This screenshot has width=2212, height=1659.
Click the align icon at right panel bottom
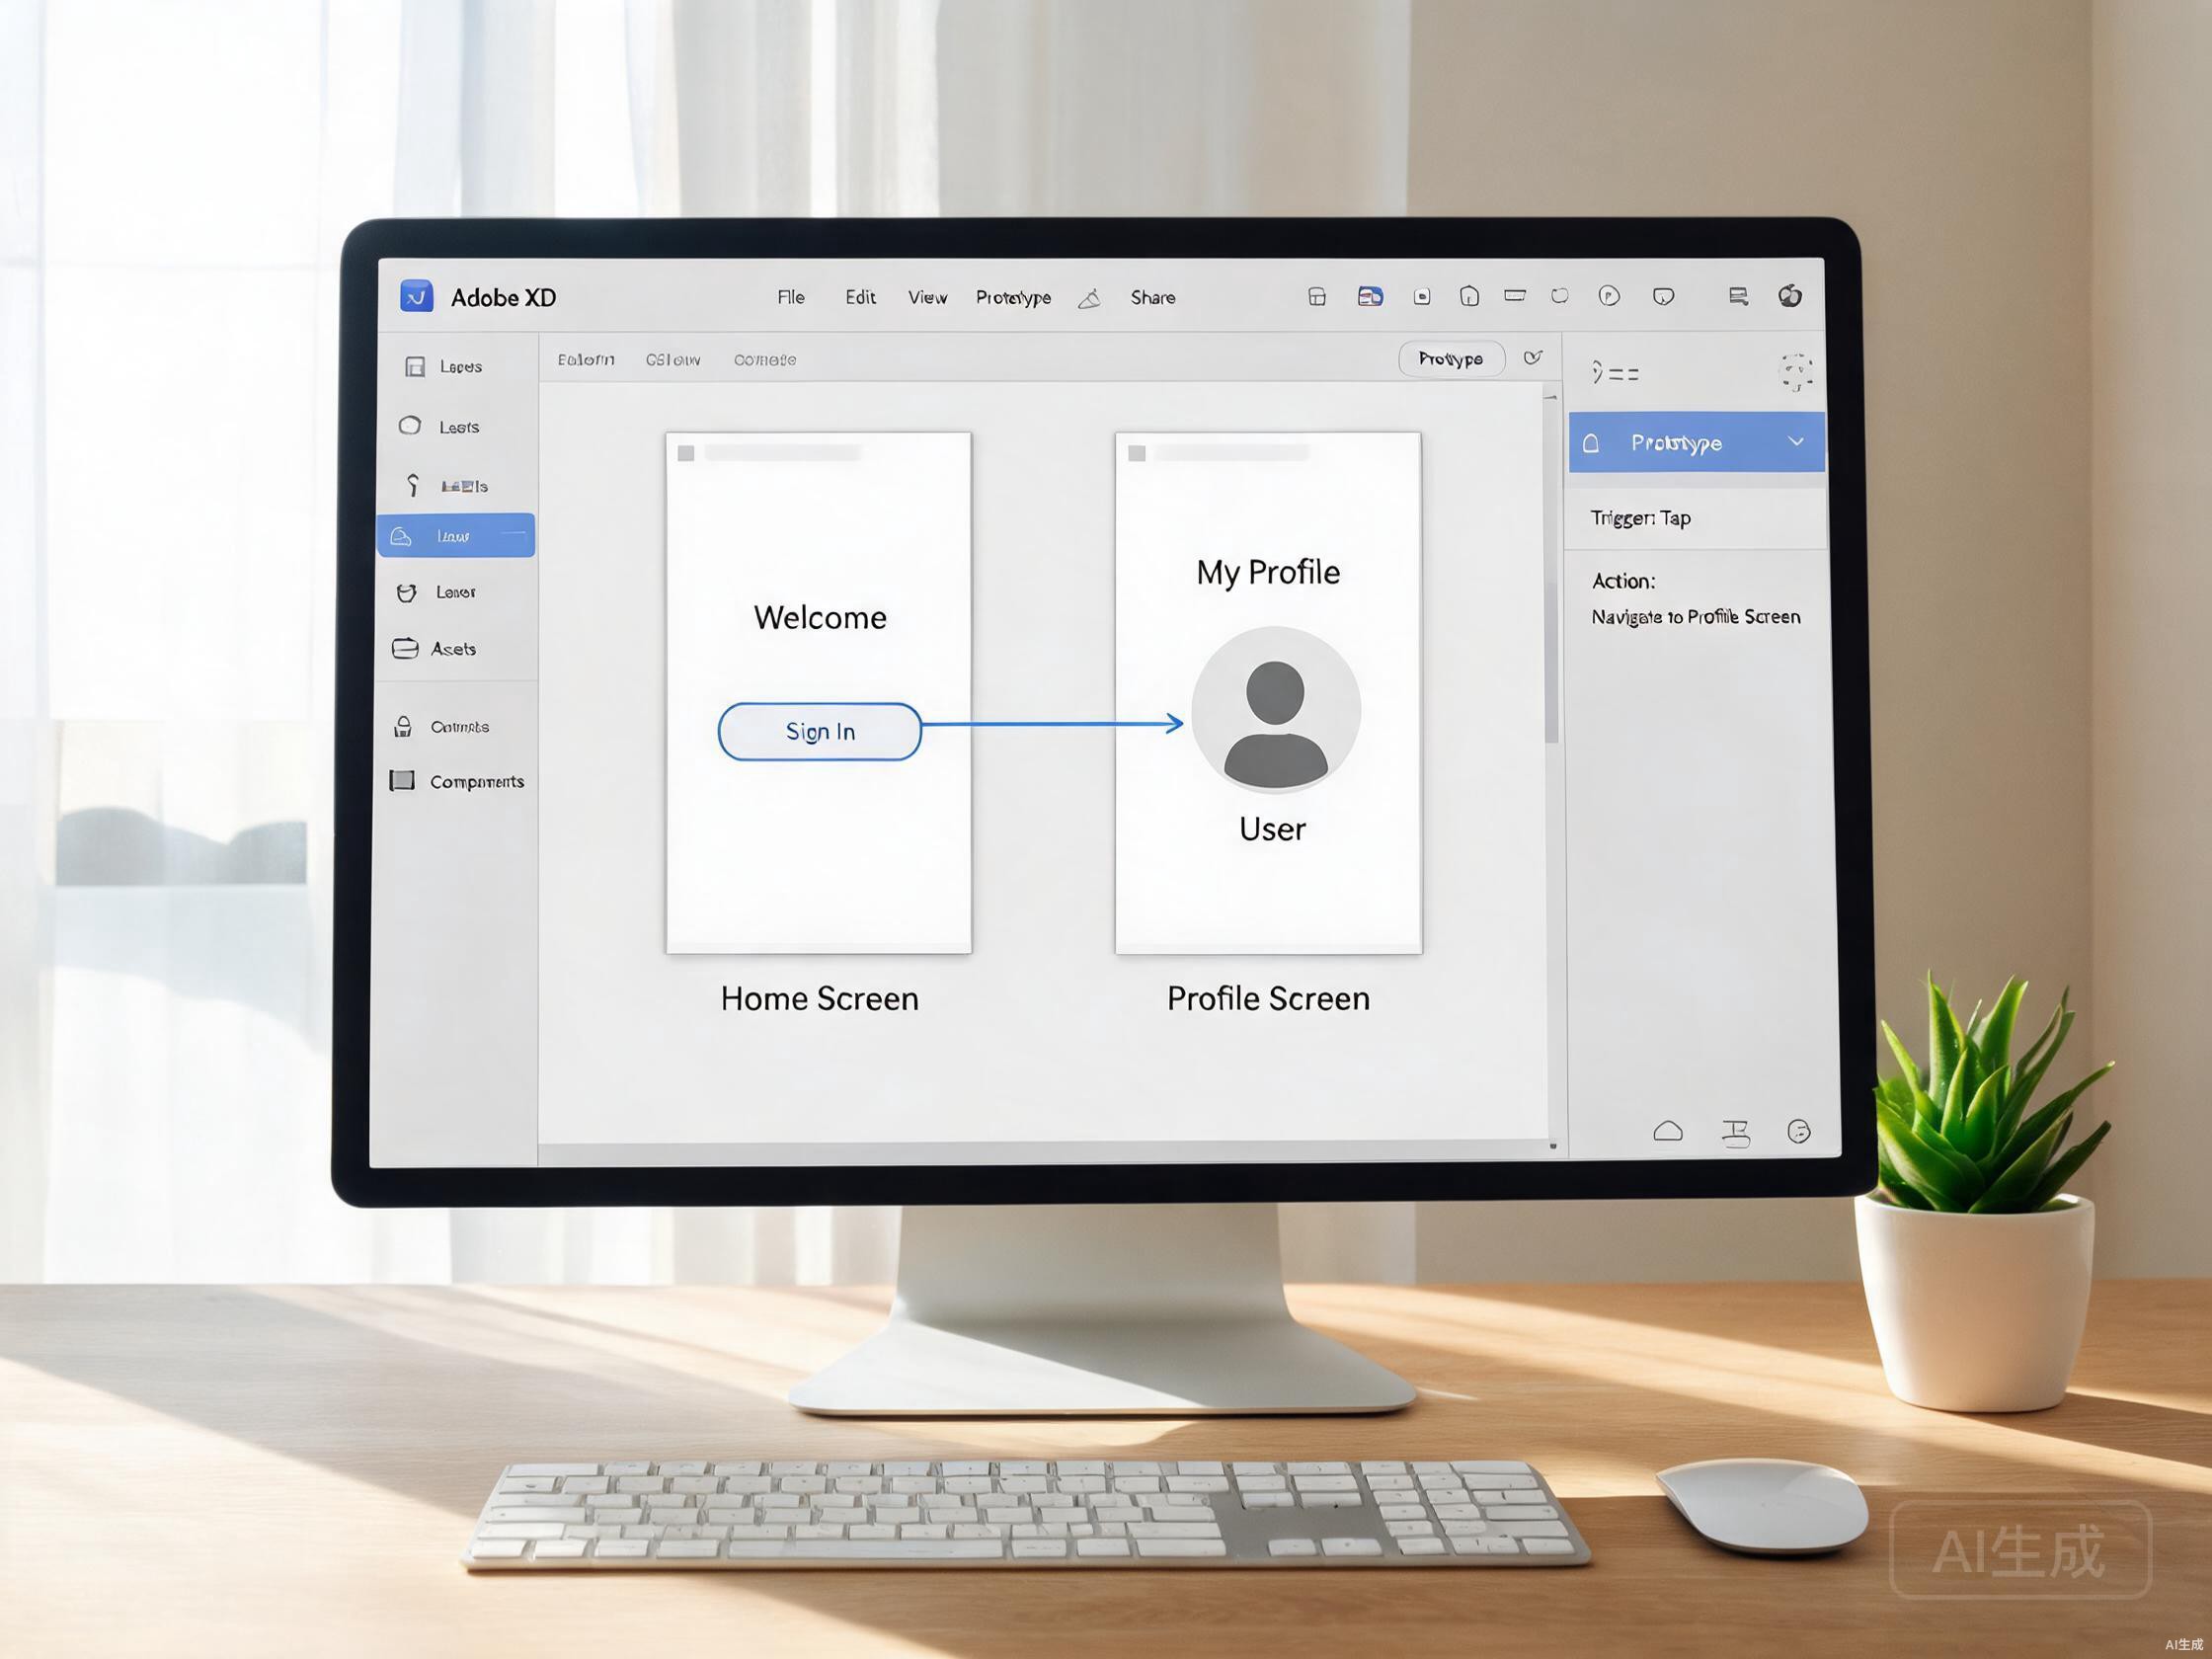point(1736,1132)
